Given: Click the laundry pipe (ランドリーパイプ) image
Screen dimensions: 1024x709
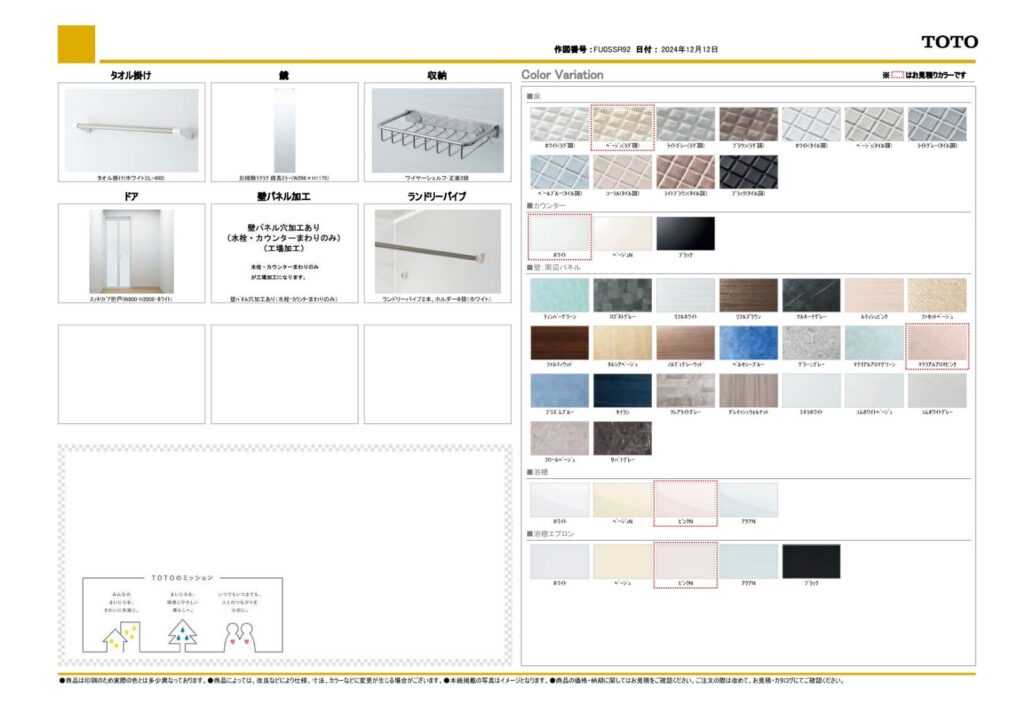Looking at the screenshot, I should [437, 251].
